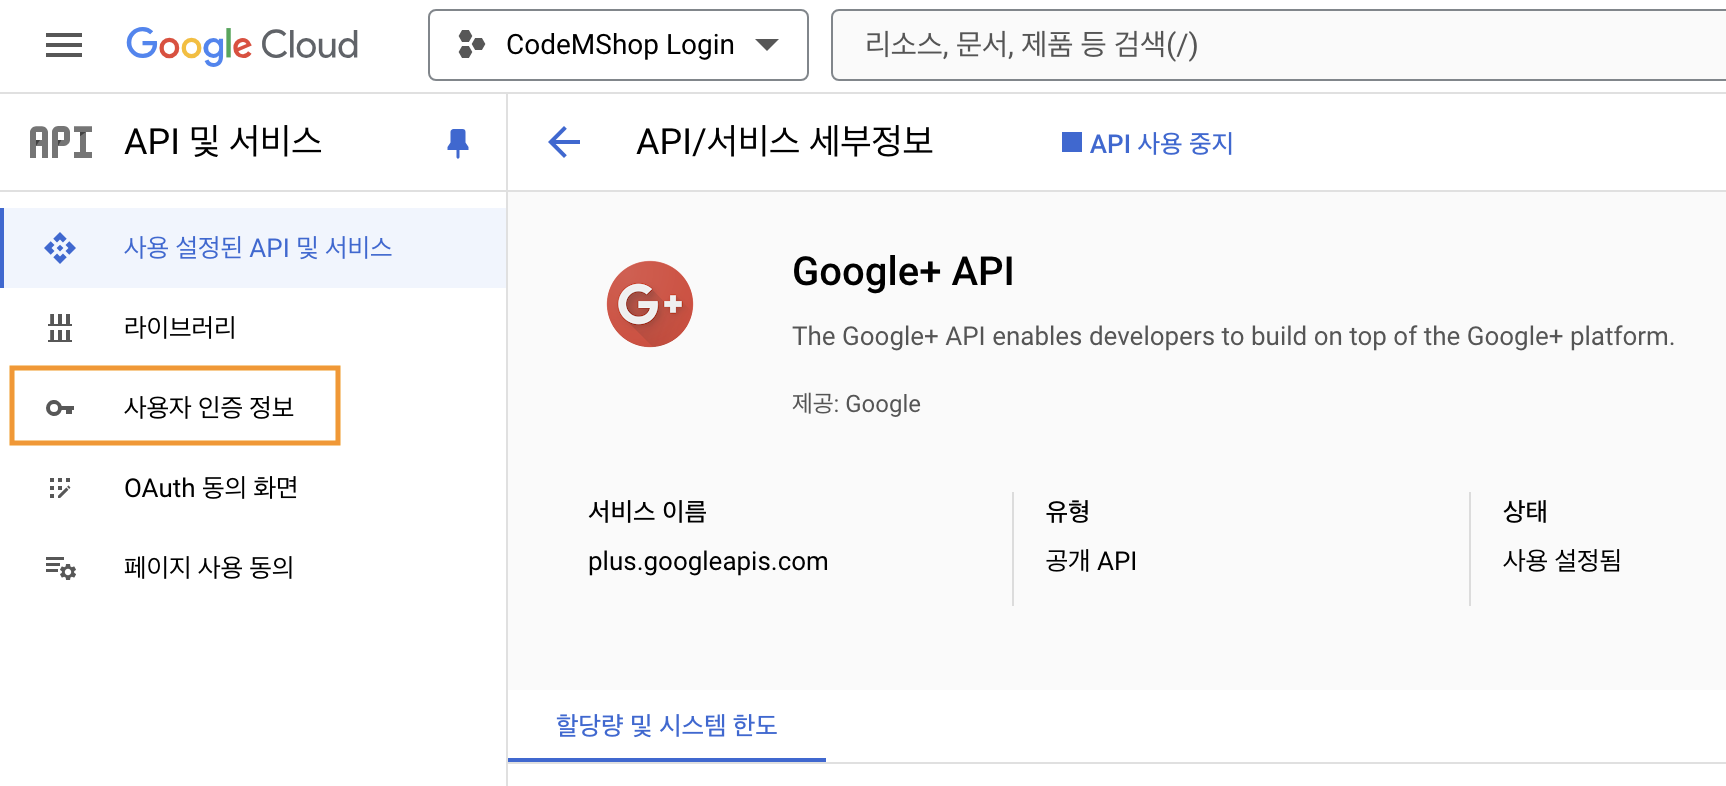This screenshot has height=786, width=1726.
Task: Click the project dropdown arrow
Action: [x=767, y=45]
